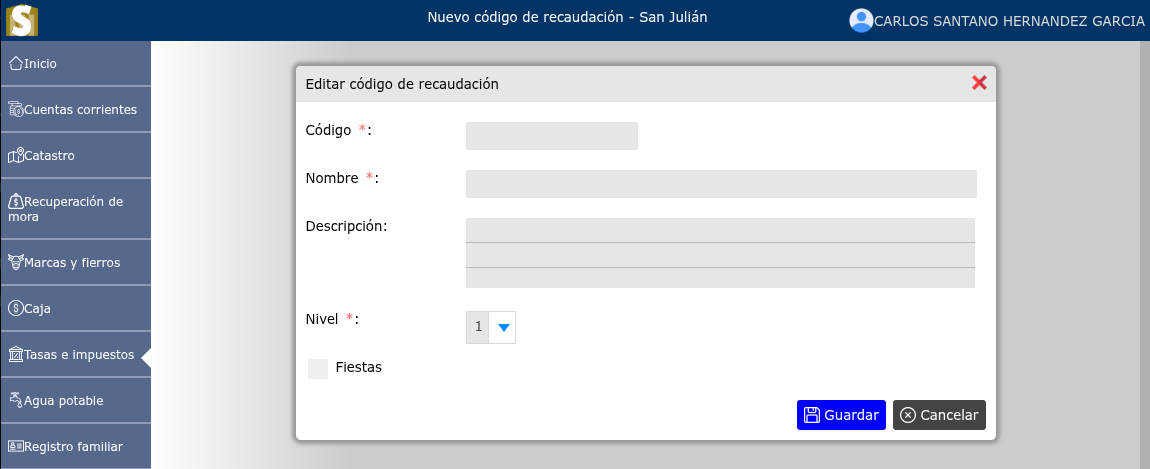Viewport: 1150px width, 469px height.
Task: Focus the Código input field
Action: [552, 136]
